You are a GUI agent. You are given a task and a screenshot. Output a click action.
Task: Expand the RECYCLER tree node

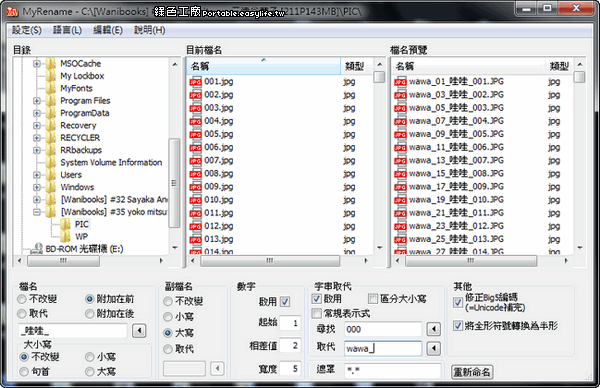click(x=37, y=138)
